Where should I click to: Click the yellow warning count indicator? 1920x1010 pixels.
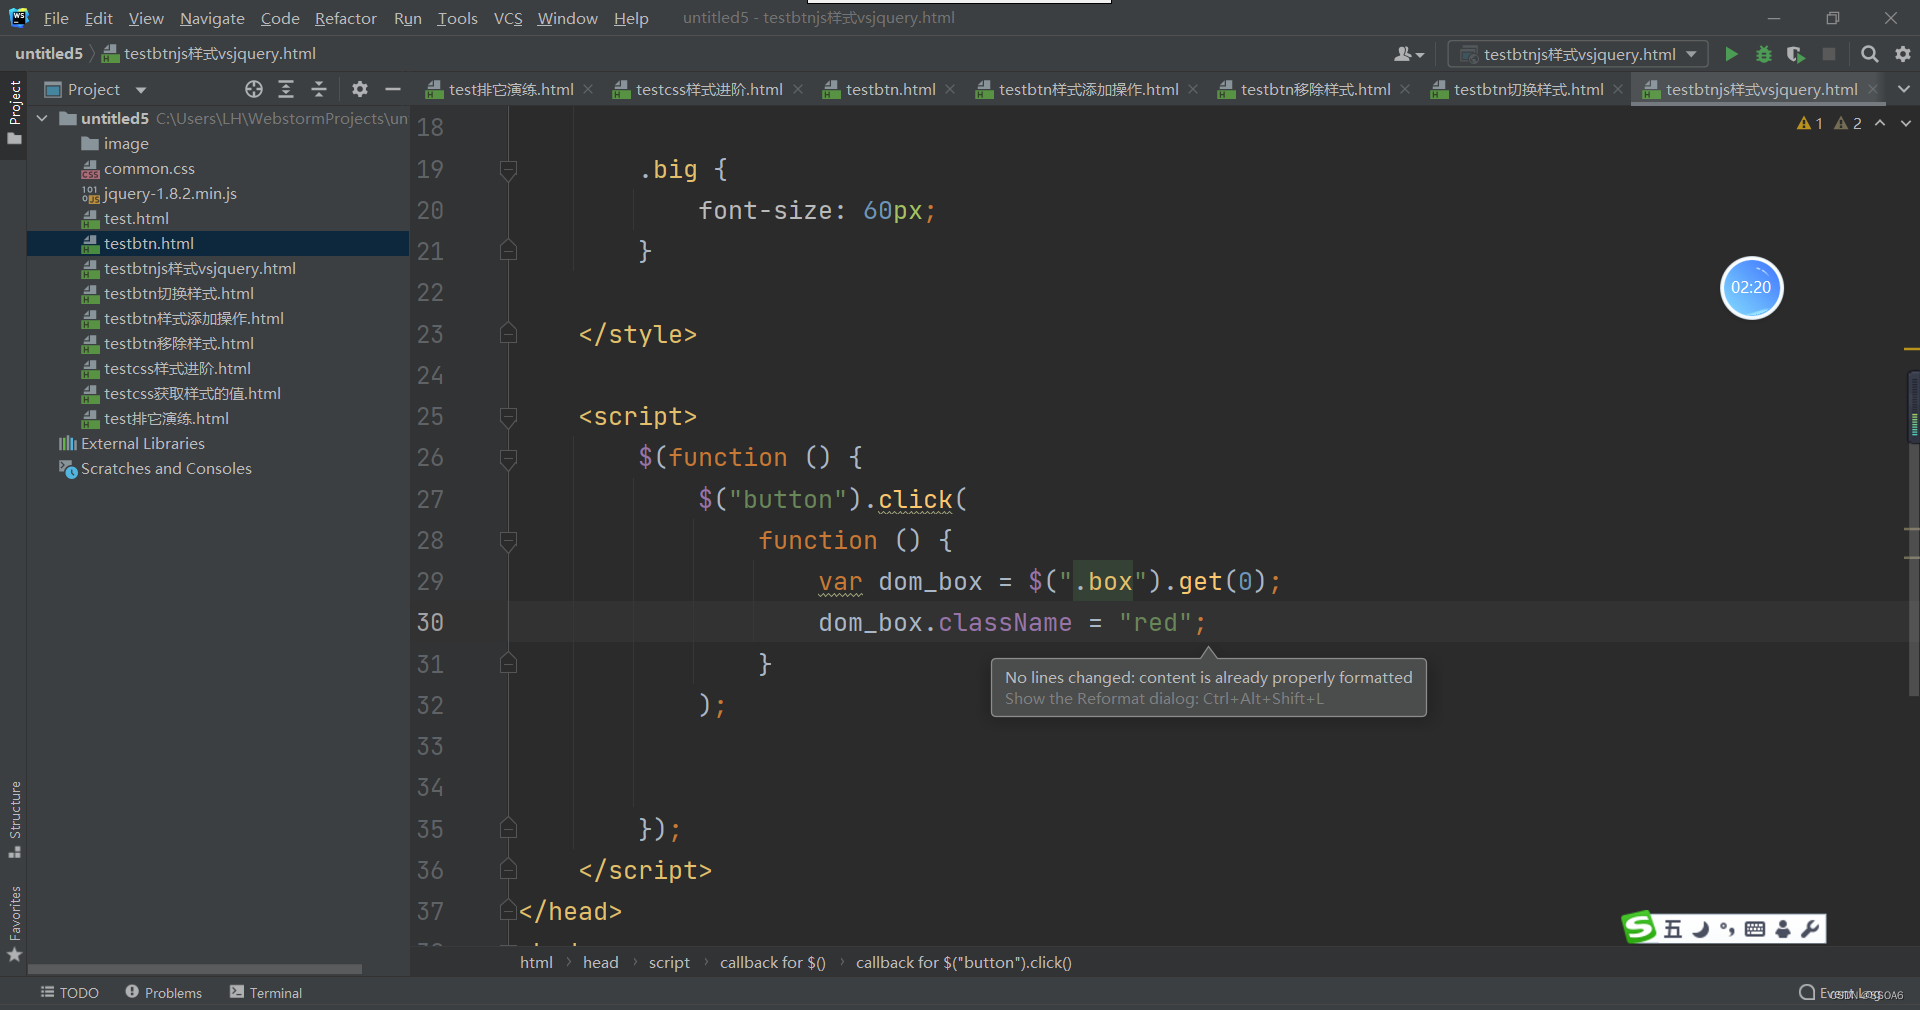click(x=1810, y=123)
